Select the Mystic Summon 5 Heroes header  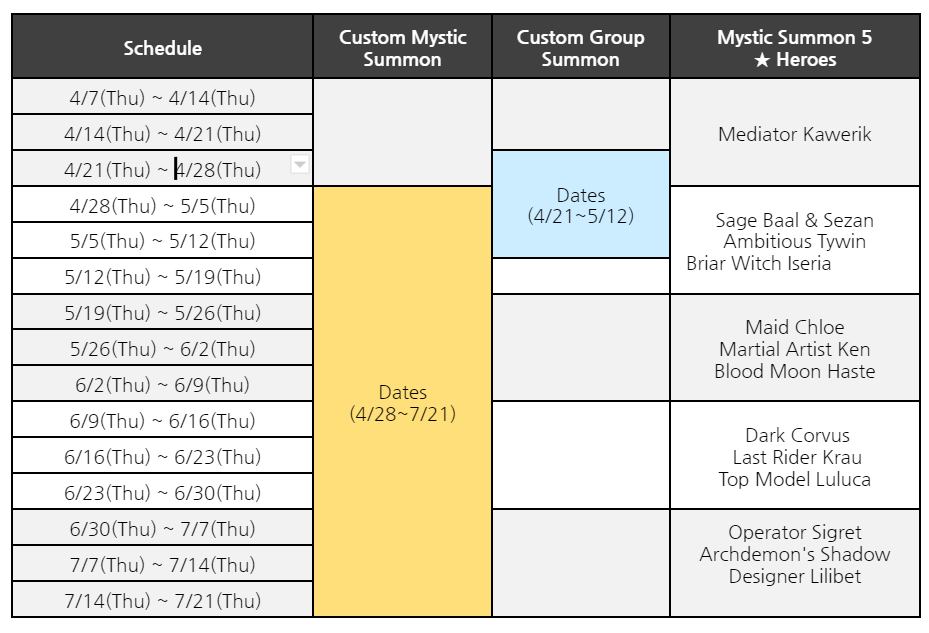point(795,47)
